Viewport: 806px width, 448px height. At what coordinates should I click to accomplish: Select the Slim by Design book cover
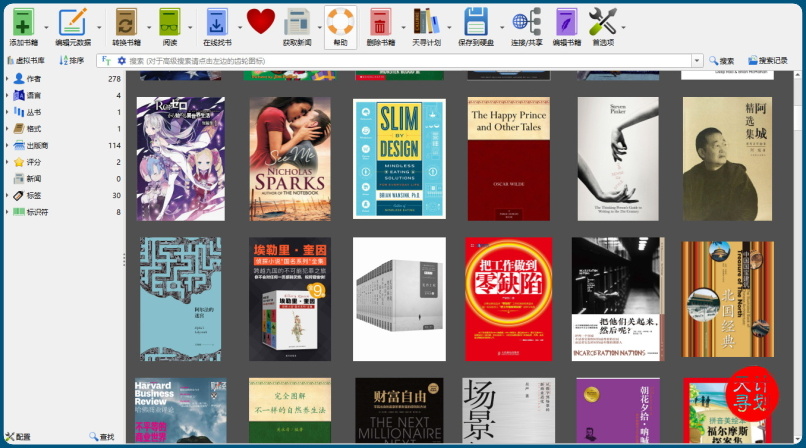tap(397, 158)
